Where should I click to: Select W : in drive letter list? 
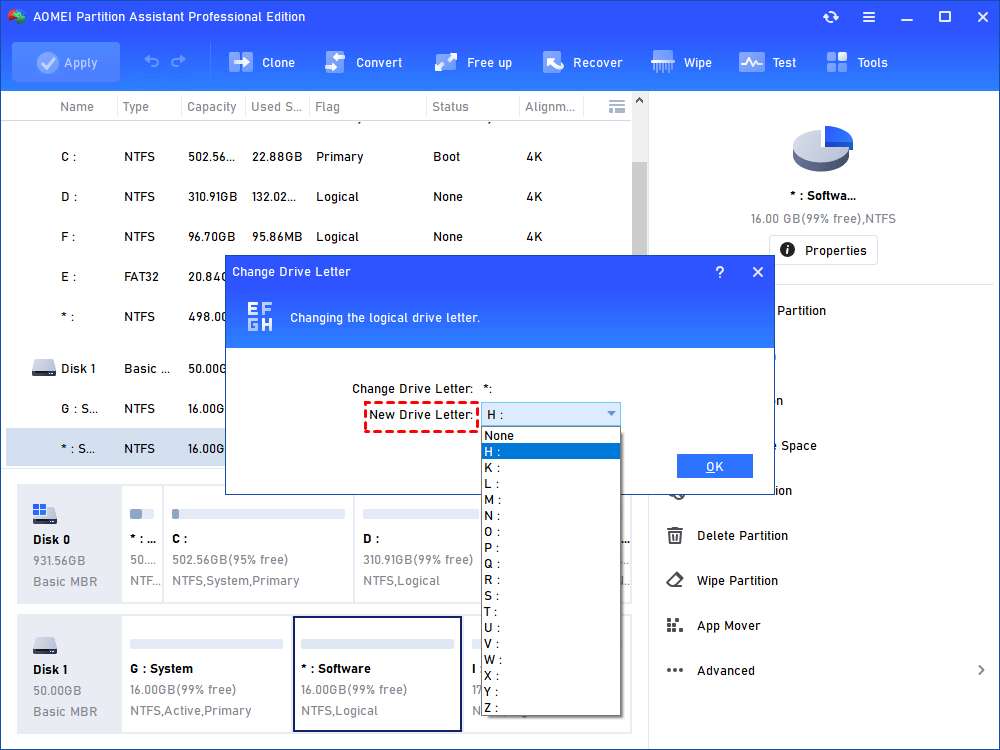[551, 659]
